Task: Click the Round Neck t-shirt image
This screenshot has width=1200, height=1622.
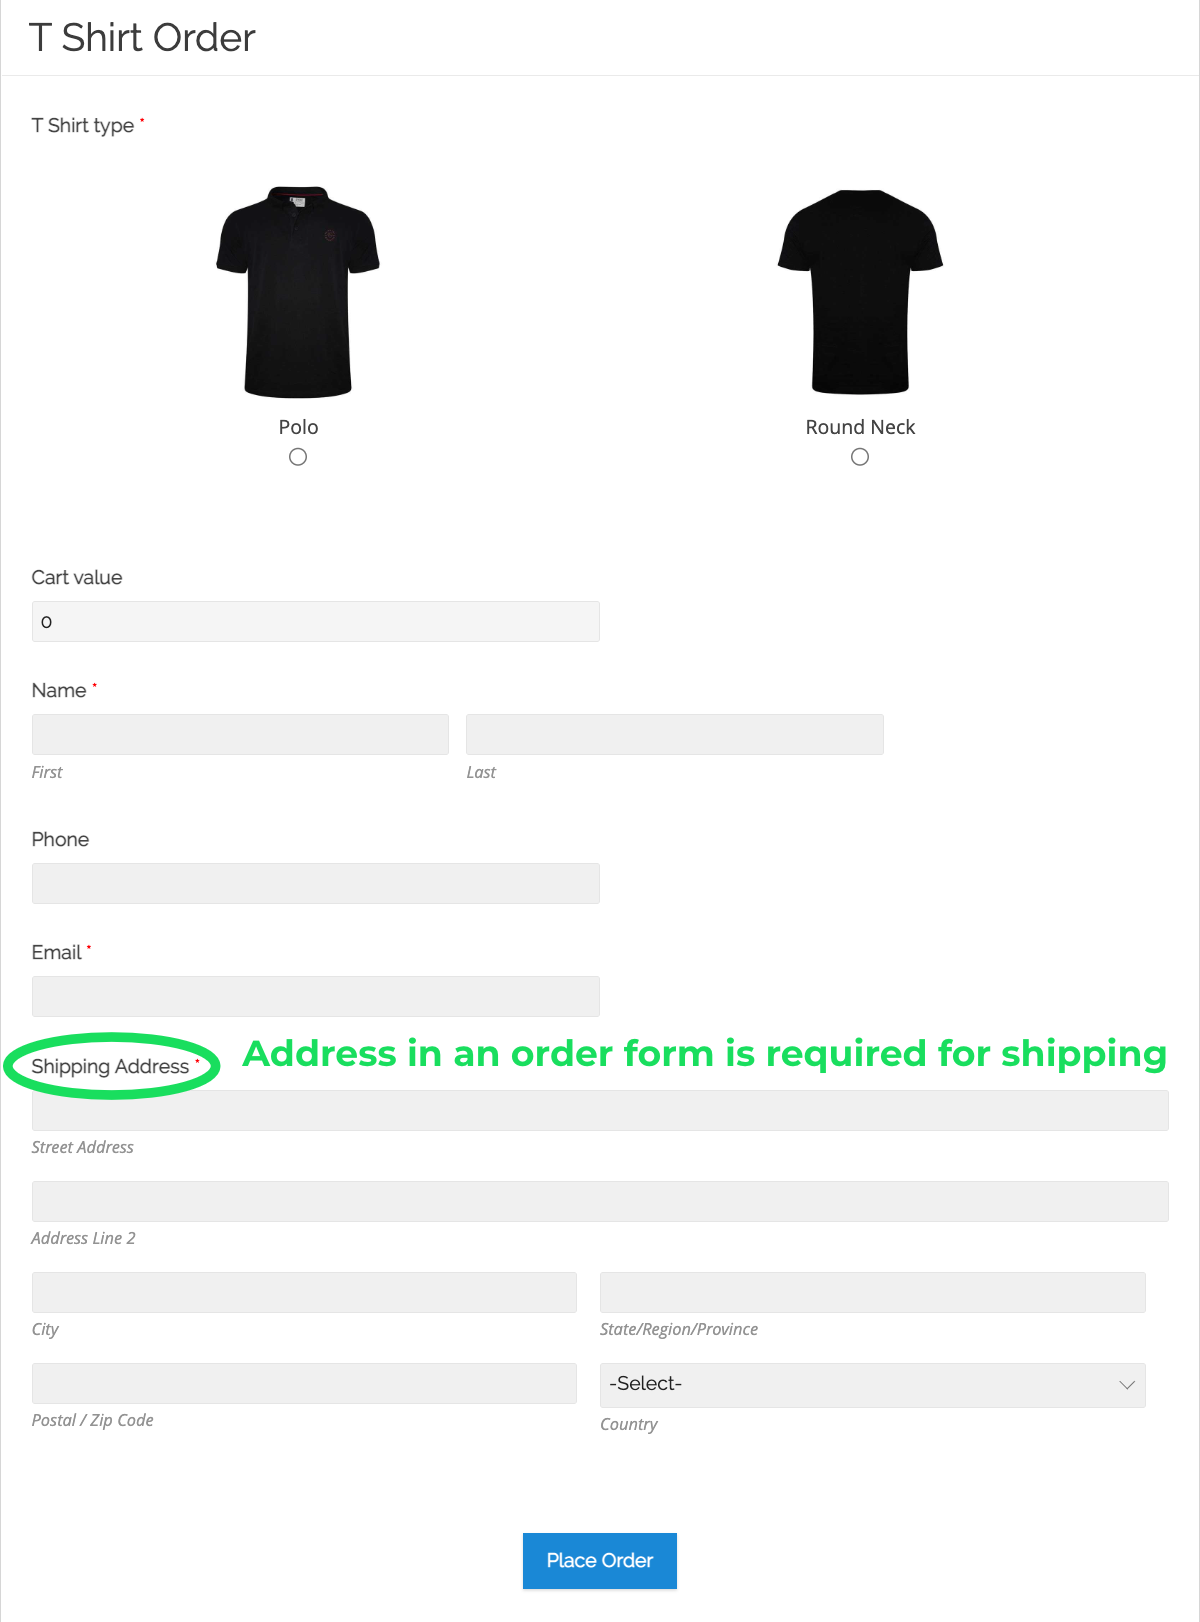Action: click(x=860, y=291)
